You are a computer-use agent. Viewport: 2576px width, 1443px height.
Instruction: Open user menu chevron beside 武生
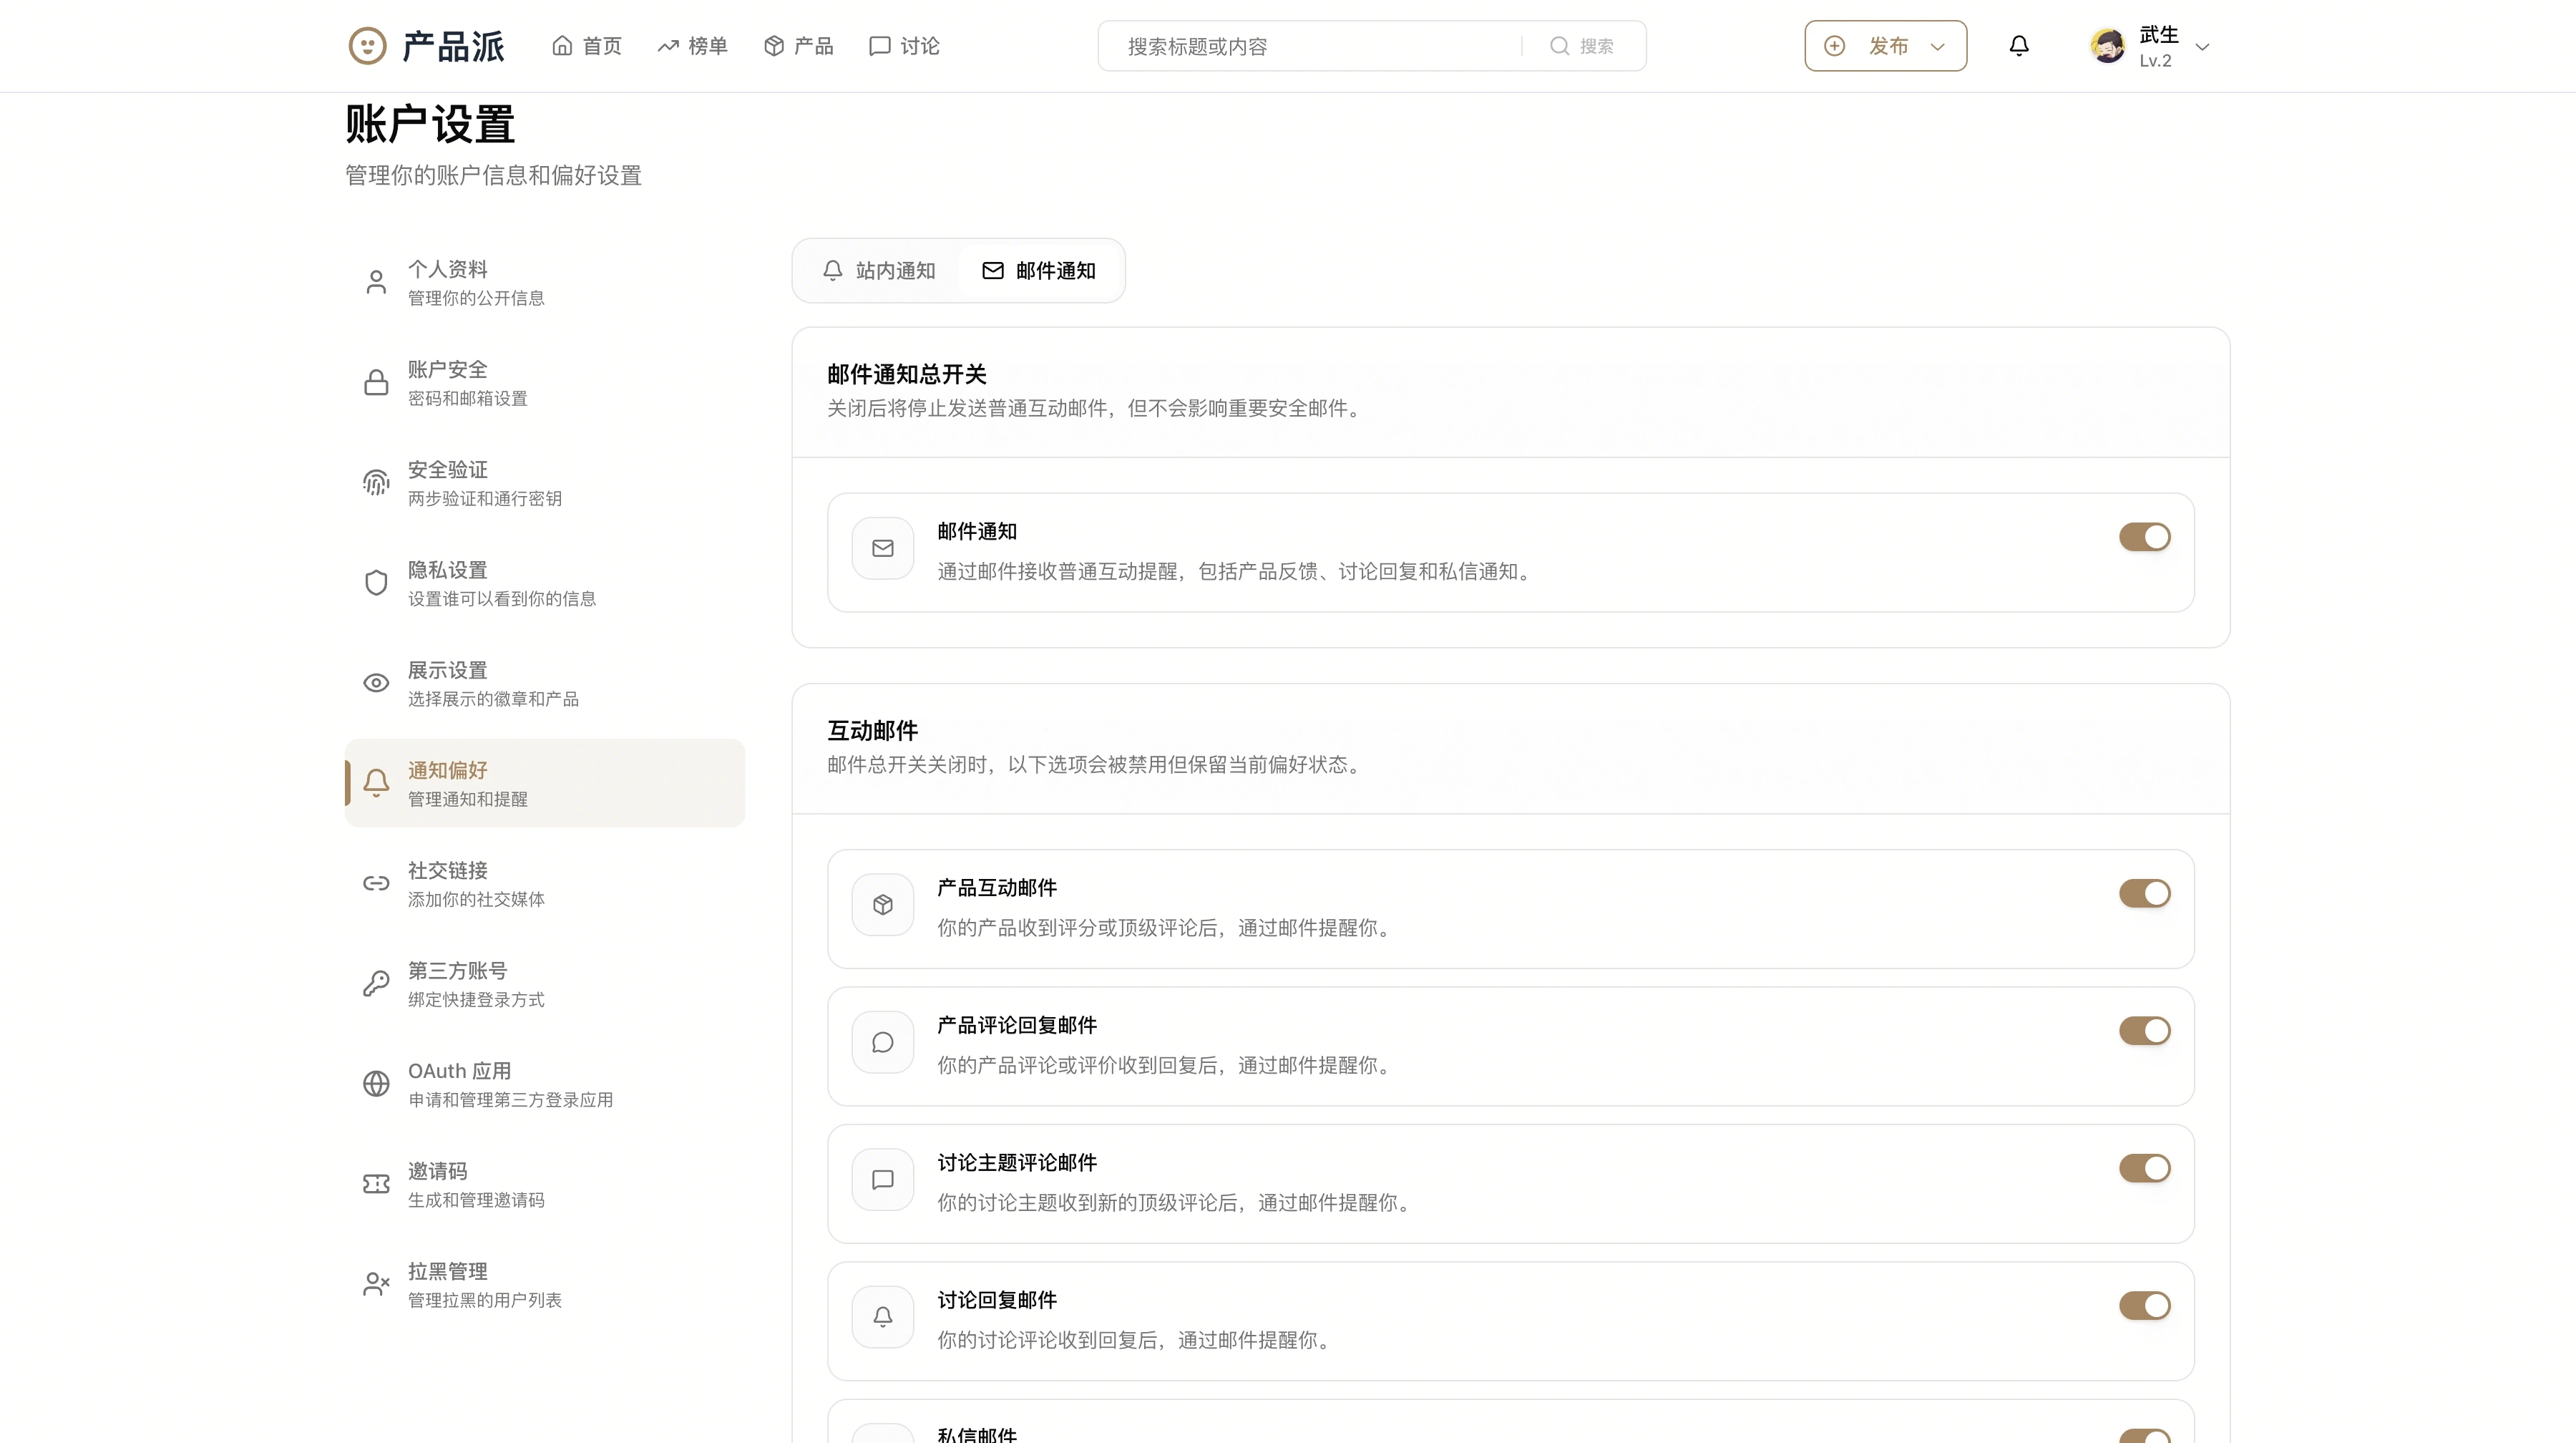[x=2202, y=47]
